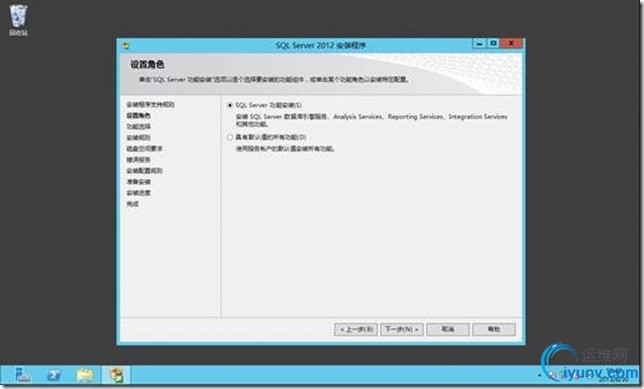
Task: Open File Explorer from the taskbar
Action: tap(85, 375)
